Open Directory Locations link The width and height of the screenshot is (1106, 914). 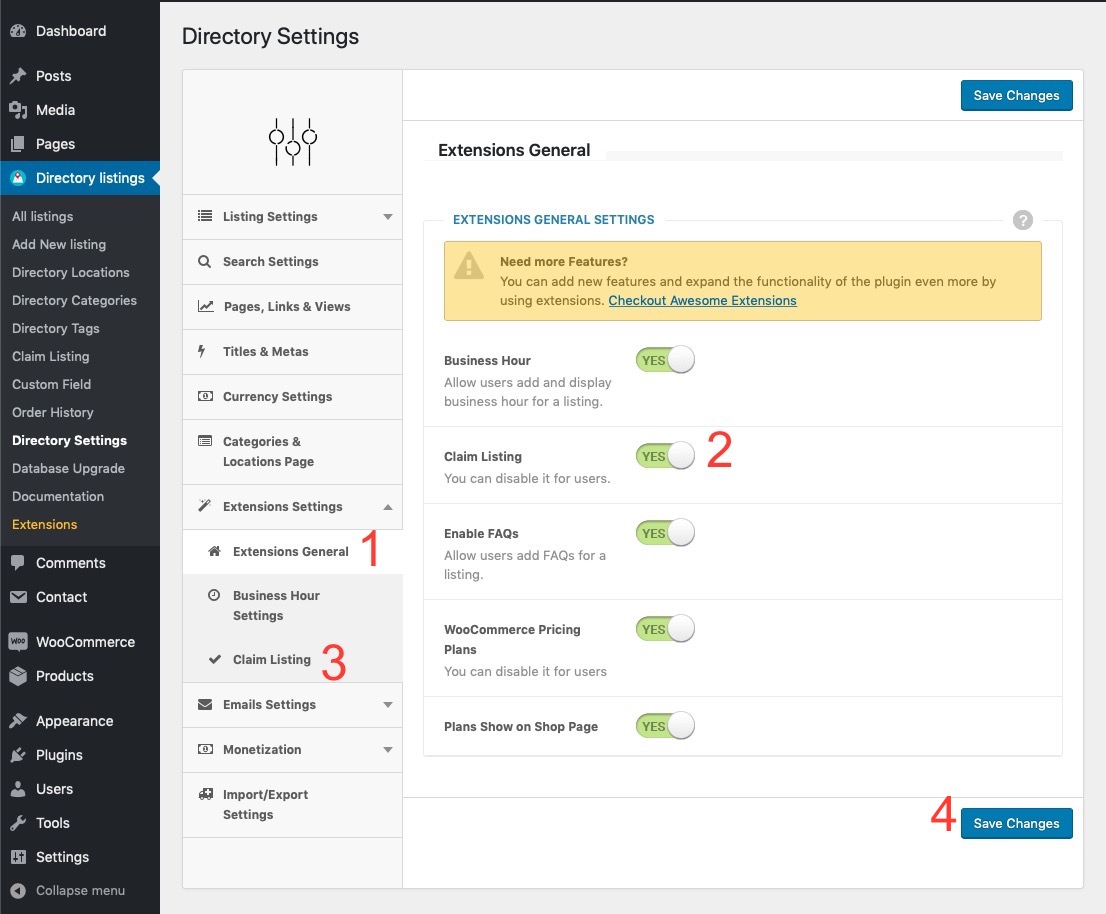[71, 272]
